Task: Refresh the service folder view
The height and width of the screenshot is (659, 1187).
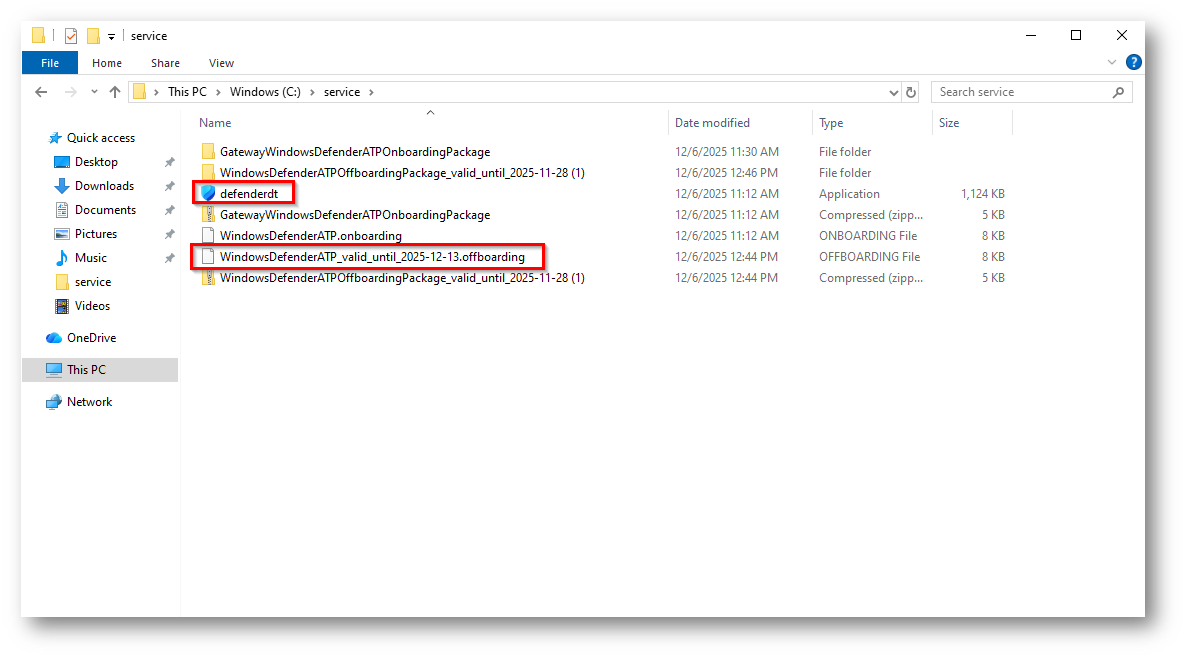Action: tap(911, 92)
